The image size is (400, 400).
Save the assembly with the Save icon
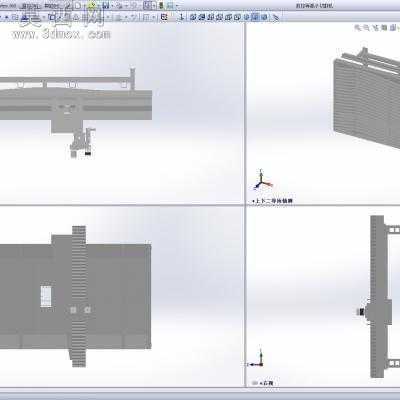105,5
